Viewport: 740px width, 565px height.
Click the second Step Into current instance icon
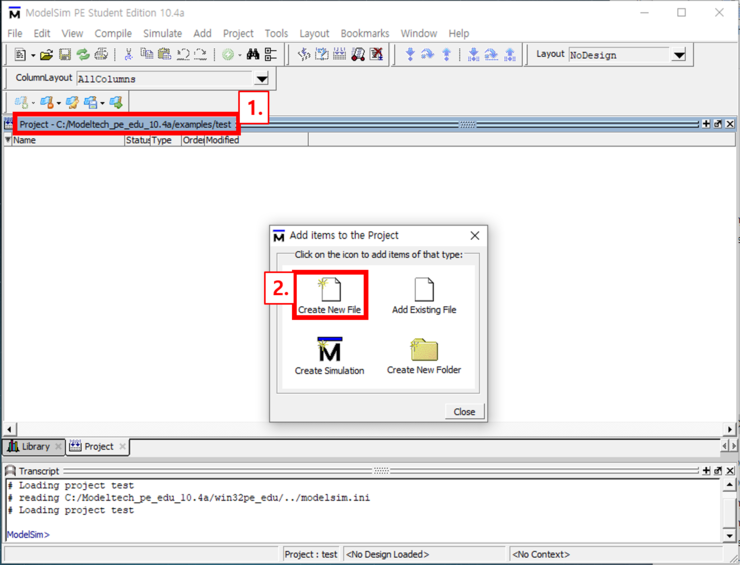(473, 55)
